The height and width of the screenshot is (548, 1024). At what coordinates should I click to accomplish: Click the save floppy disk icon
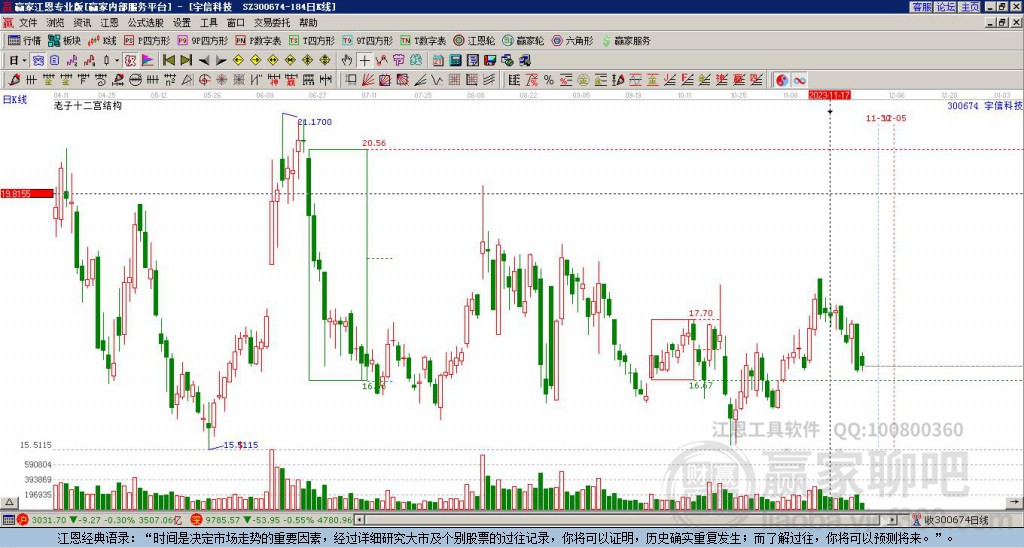pyautogui.click(x=490, y=61)
